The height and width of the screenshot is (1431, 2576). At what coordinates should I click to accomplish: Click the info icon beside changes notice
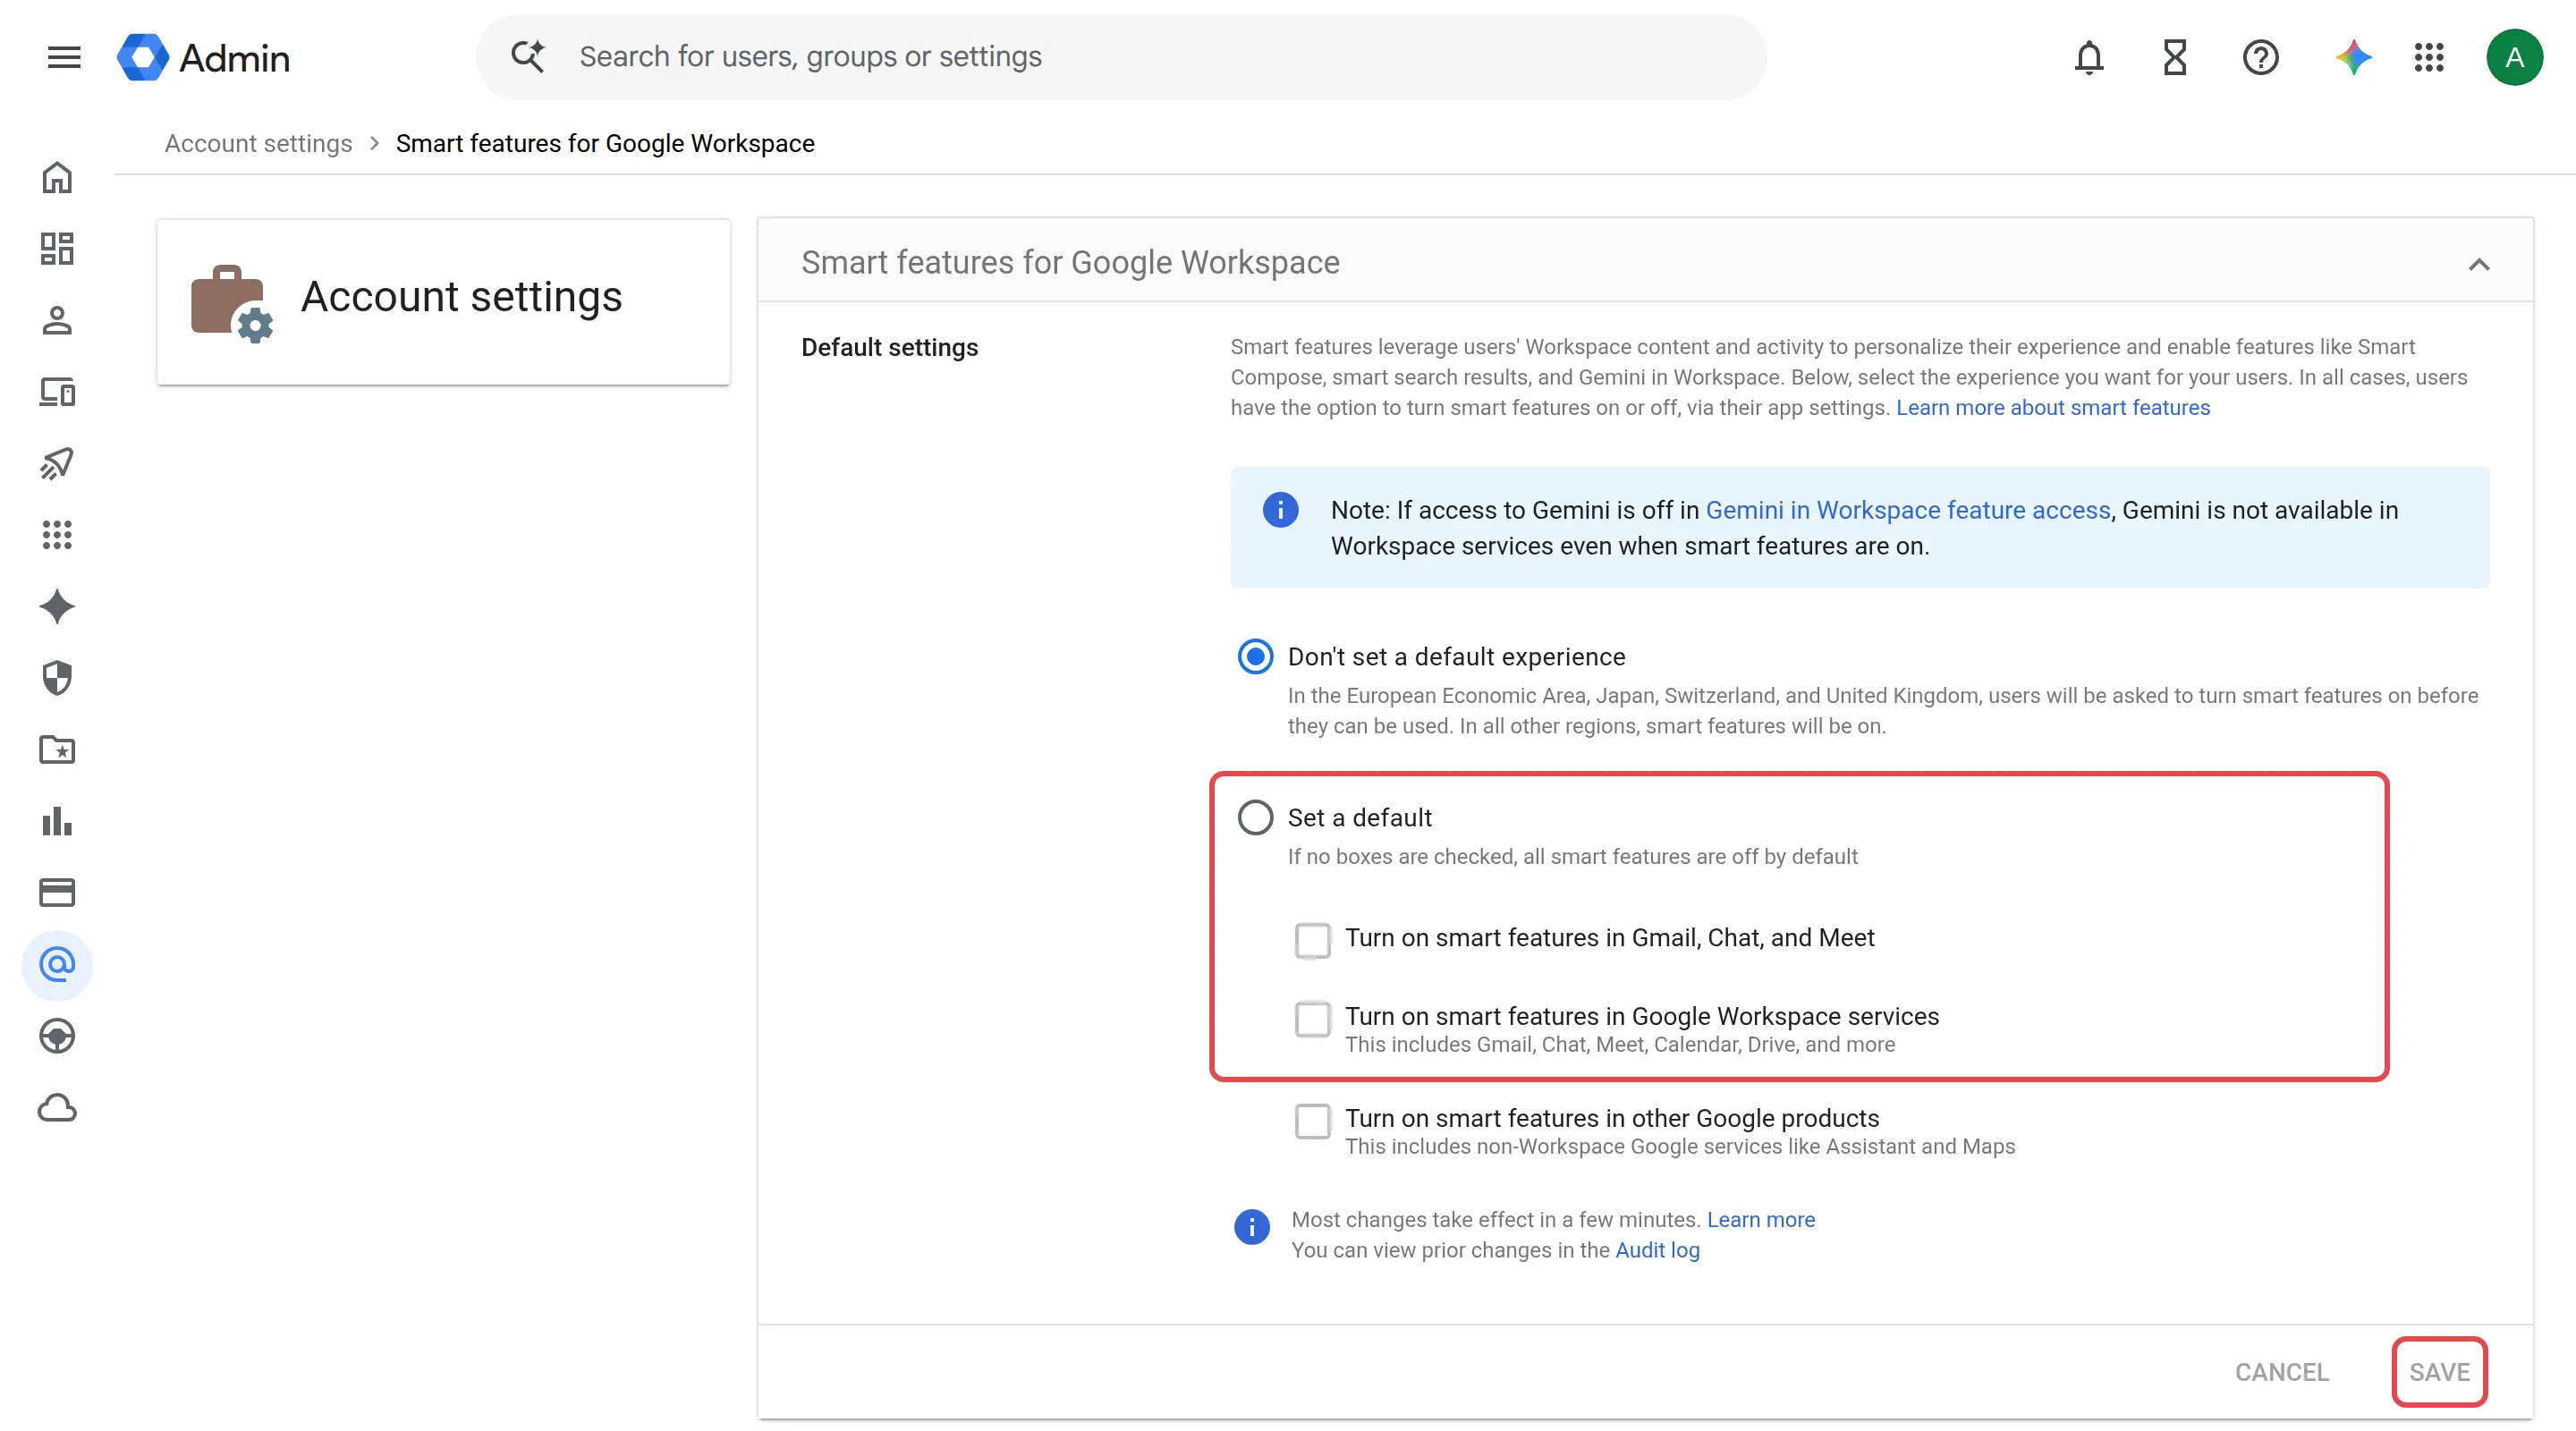pyautogui.click(x=1251, y=1226)
